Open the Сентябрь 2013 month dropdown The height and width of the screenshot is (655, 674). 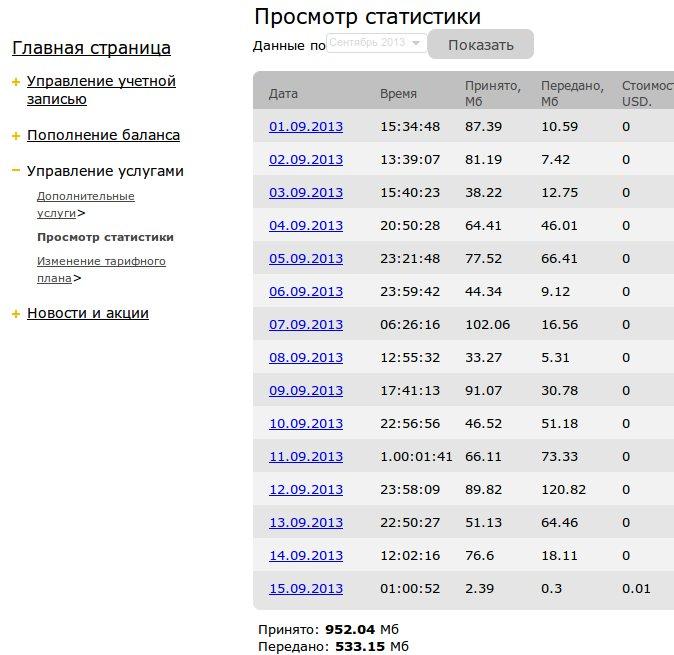377,44
